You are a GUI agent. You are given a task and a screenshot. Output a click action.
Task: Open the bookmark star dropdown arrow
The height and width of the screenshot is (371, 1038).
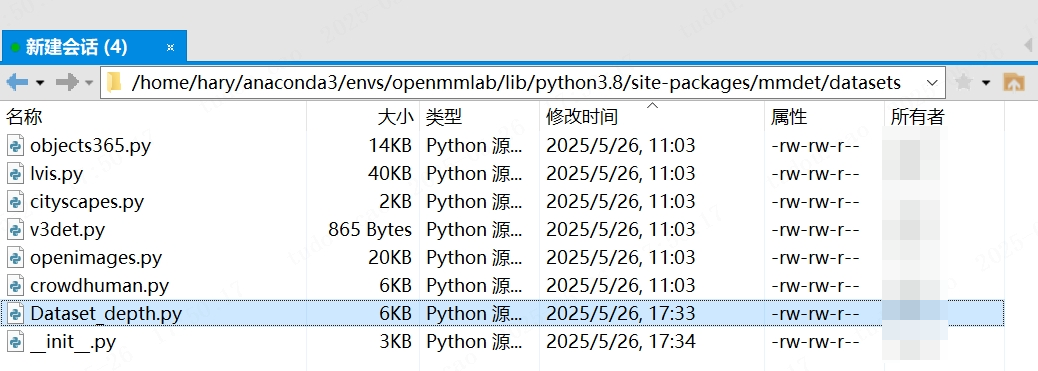click(986, 83)
